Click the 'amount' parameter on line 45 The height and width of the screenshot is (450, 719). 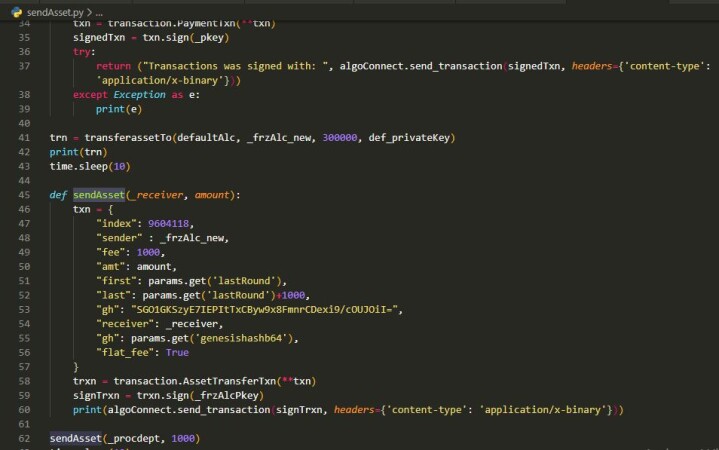click(x=212, y=195)
